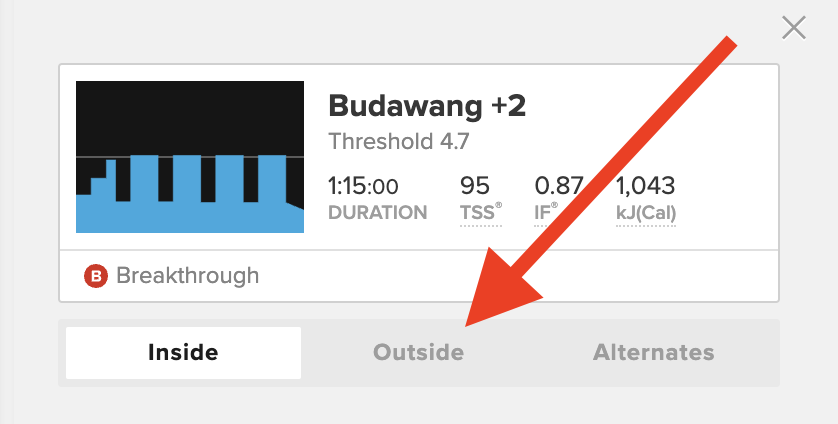The image size is (838, 424).
Task: Open the Alternates tab
Action: [x=654, y=353]
